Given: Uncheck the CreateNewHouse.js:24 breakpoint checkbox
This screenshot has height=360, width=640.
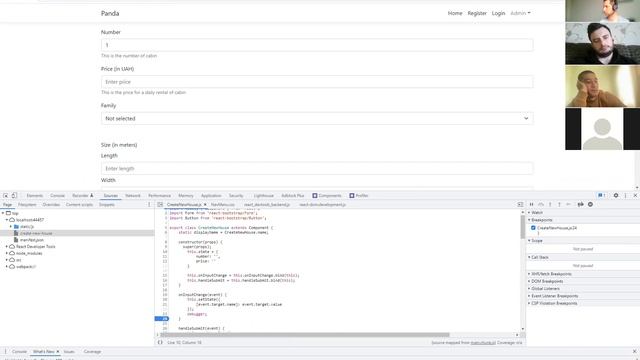Looking at the screenshot, I should pyautogui.click(x=533, y=228).
